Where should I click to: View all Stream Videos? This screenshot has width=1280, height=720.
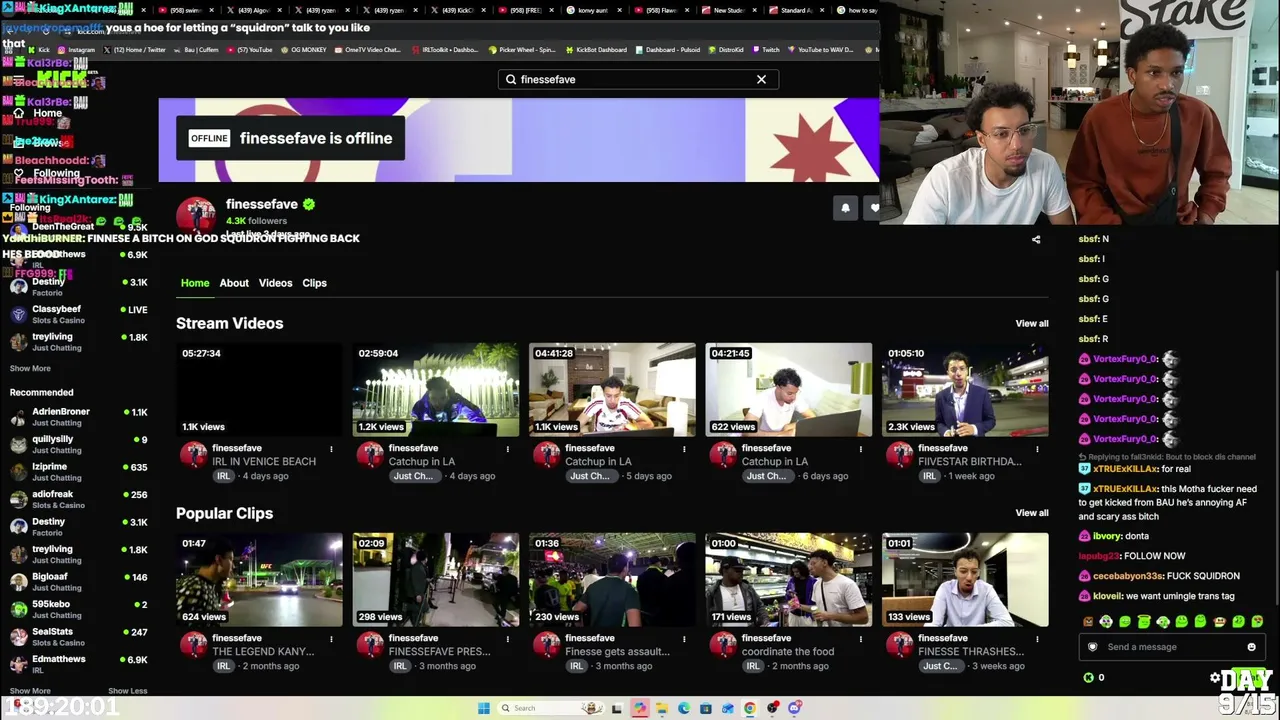point(1032,324)
